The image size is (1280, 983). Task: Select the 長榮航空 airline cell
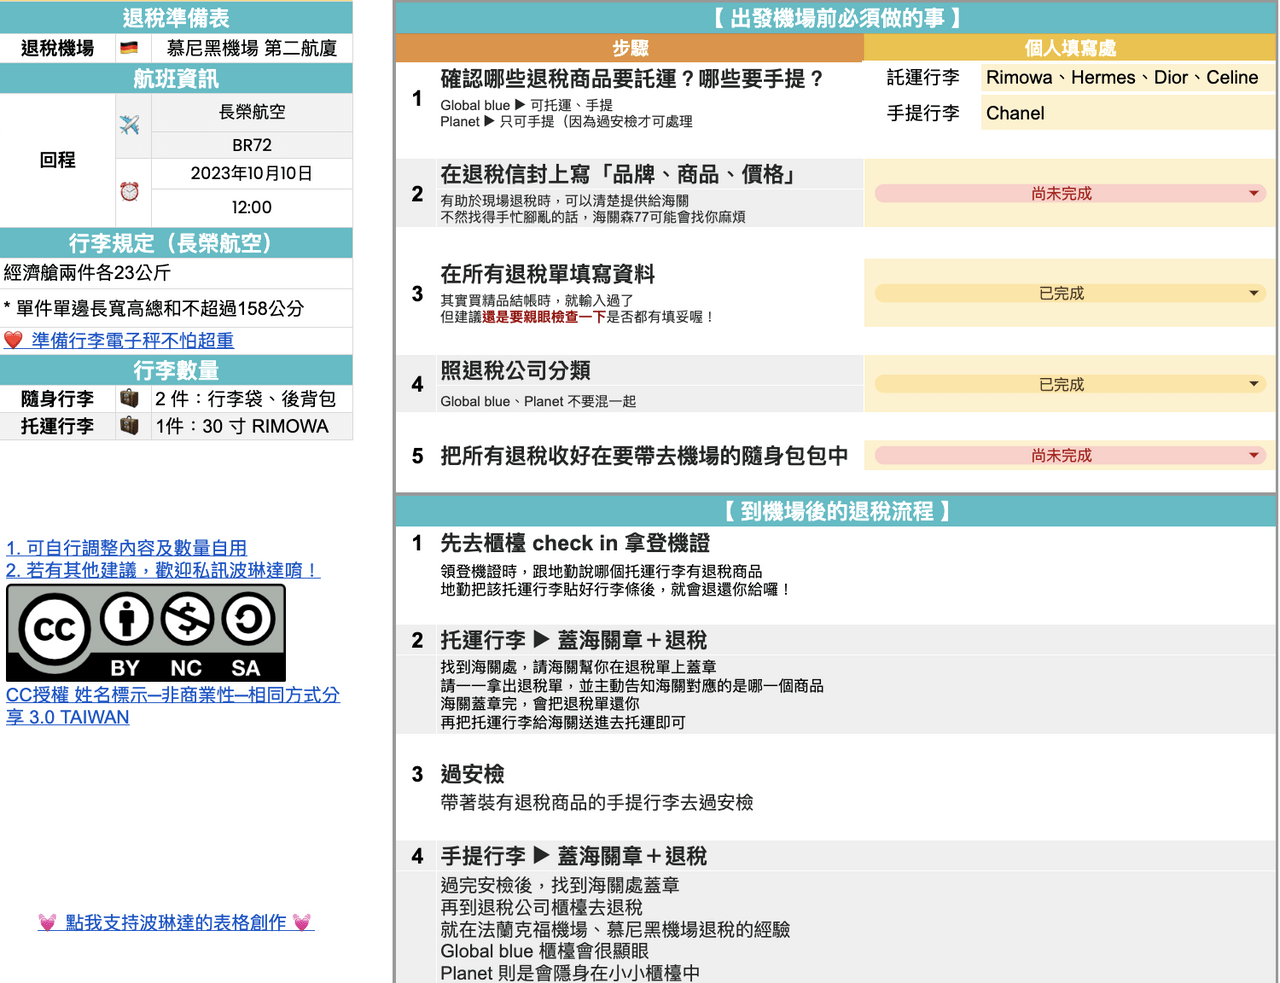coord(252,112)
